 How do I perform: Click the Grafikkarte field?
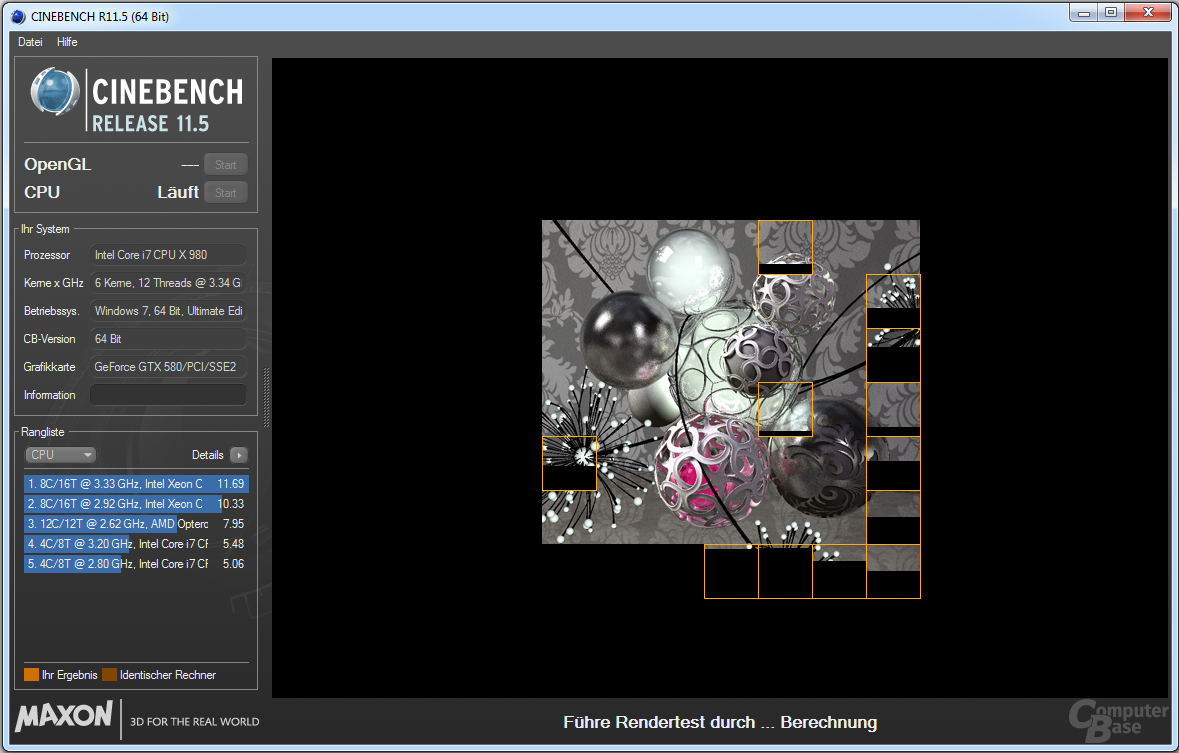tap(168, 366)
